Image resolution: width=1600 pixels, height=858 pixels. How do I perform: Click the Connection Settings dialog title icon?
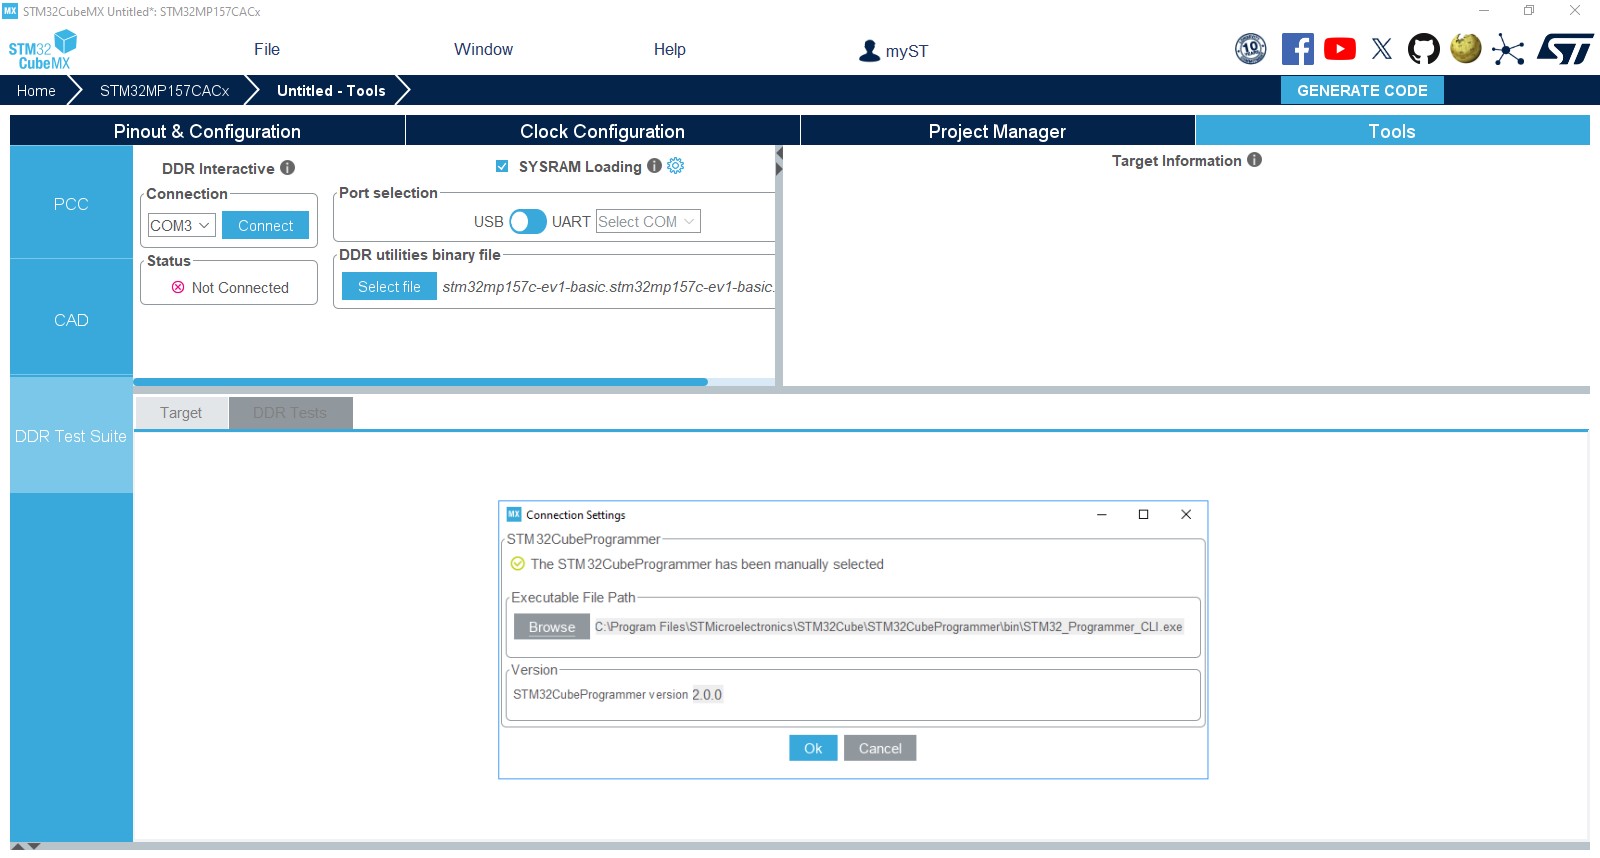pyautogui.click(x=514, y=514)
